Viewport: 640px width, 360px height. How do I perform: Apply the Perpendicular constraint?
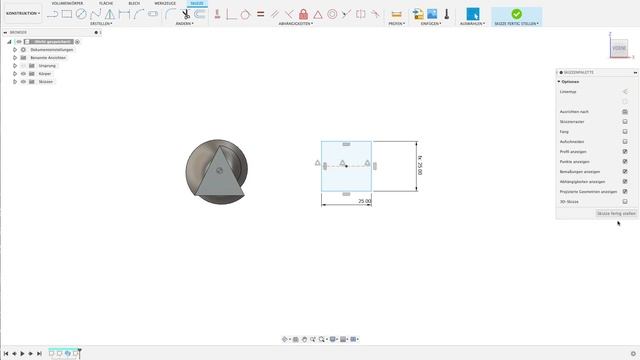[x=289, y=14]
